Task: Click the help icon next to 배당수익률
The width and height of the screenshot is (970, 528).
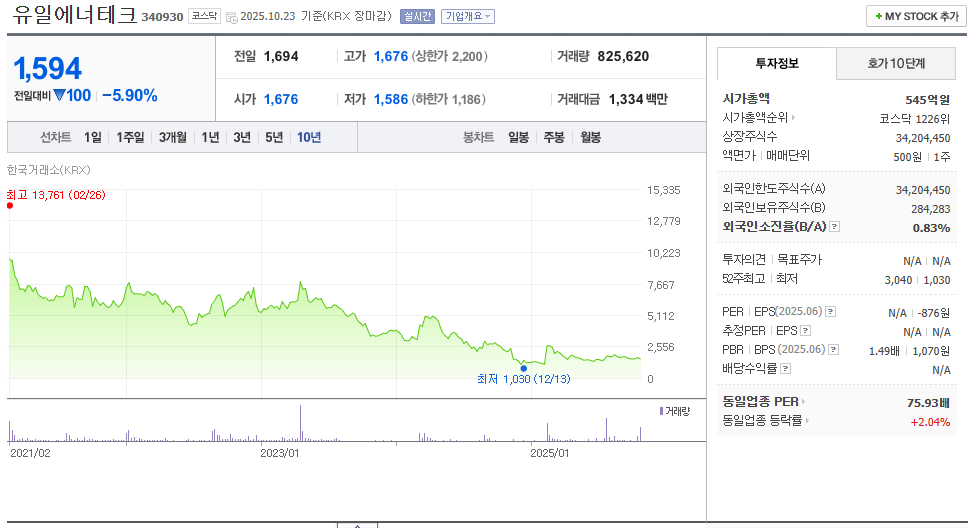Action: tap(786, 369)
